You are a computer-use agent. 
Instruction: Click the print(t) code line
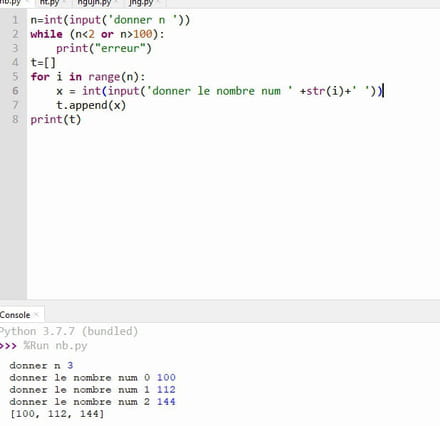[x=56, y=119]
